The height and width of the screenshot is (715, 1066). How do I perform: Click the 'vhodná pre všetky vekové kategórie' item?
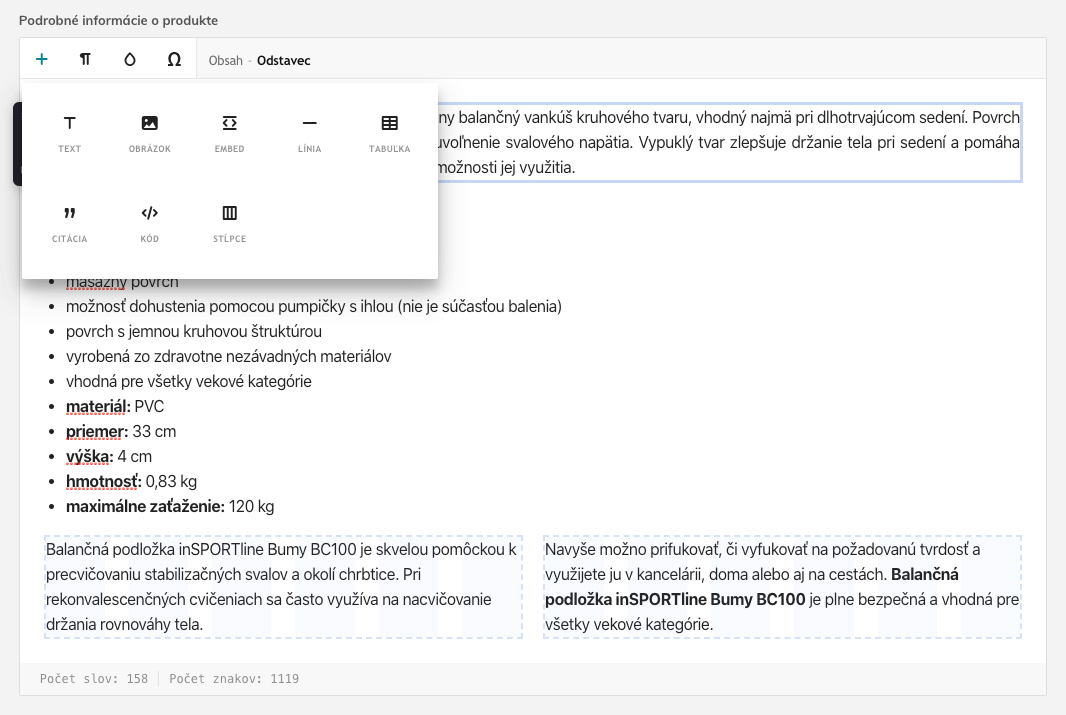point(188,381)
